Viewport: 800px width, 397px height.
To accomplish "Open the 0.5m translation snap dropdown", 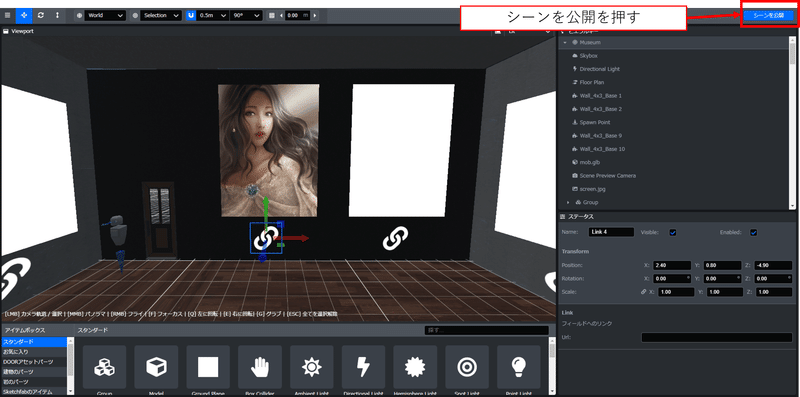I will (213, 15).
